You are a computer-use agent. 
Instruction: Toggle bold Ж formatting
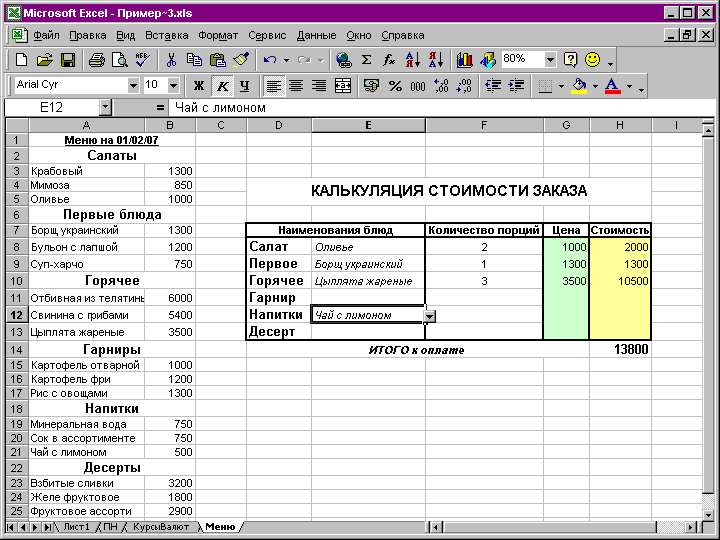click(198, 85)
